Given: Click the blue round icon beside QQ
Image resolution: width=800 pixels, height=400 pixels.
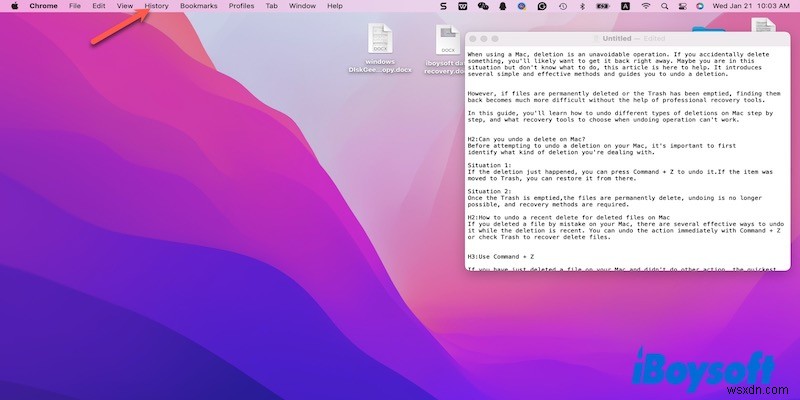Looking at the screenshot, I should pos(522,6).
